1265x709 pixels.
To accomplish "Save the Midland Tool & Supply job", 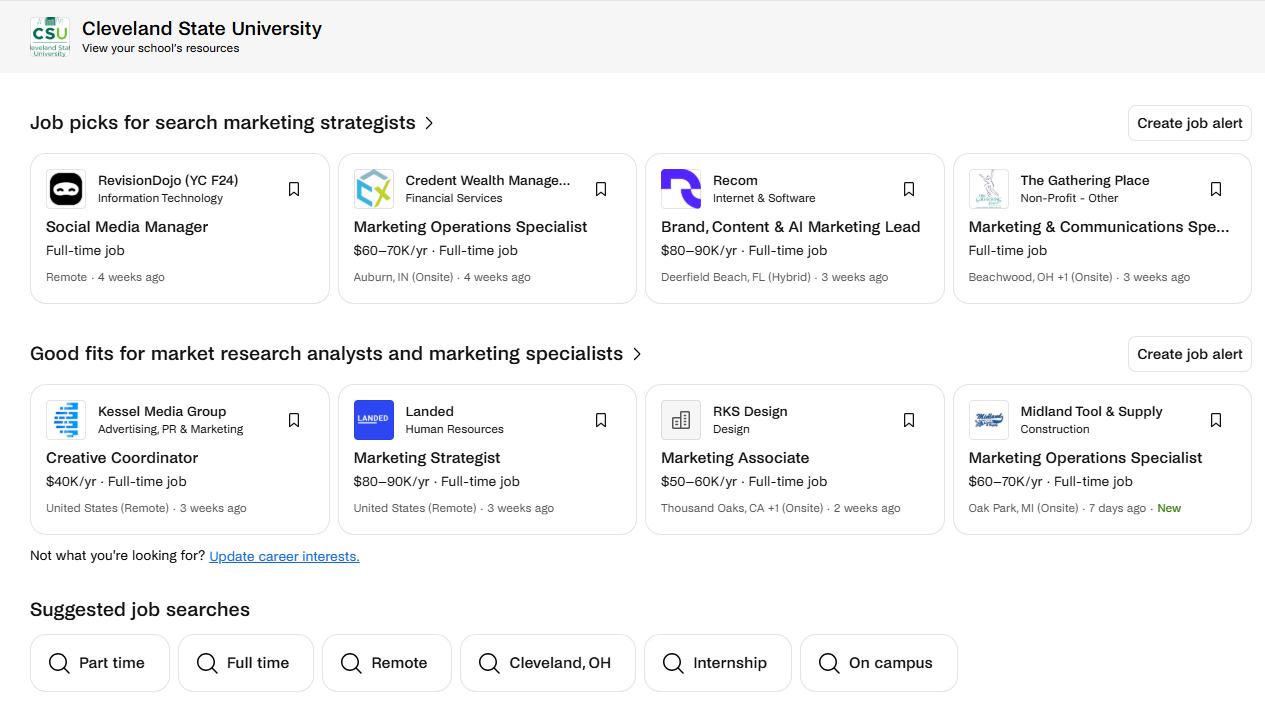I will point(1216,420).
